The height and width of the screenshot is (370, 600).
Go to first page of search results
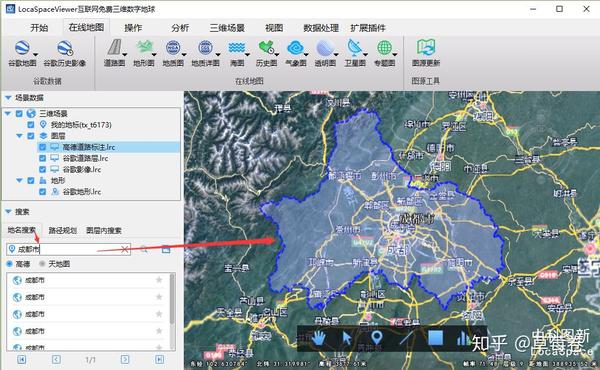point(21,359)
